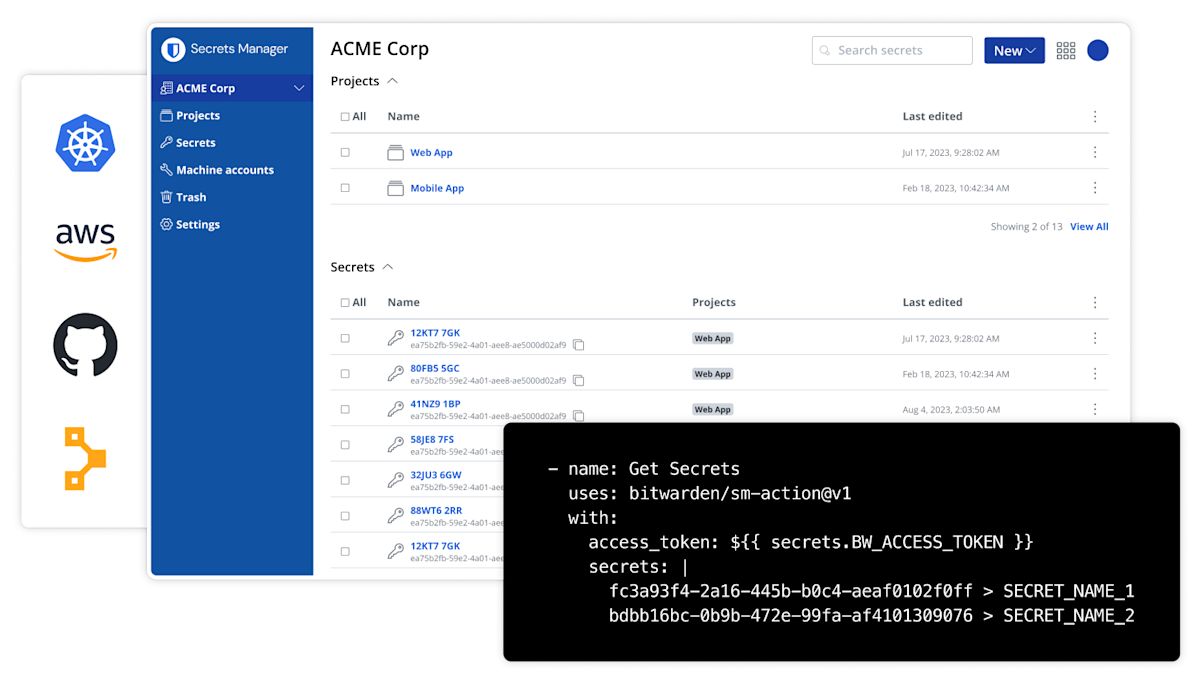This screenshot has height=686, width=1200.
Task: Click the code line ending with SECRET_NAME_1
Action: (872, 591)
